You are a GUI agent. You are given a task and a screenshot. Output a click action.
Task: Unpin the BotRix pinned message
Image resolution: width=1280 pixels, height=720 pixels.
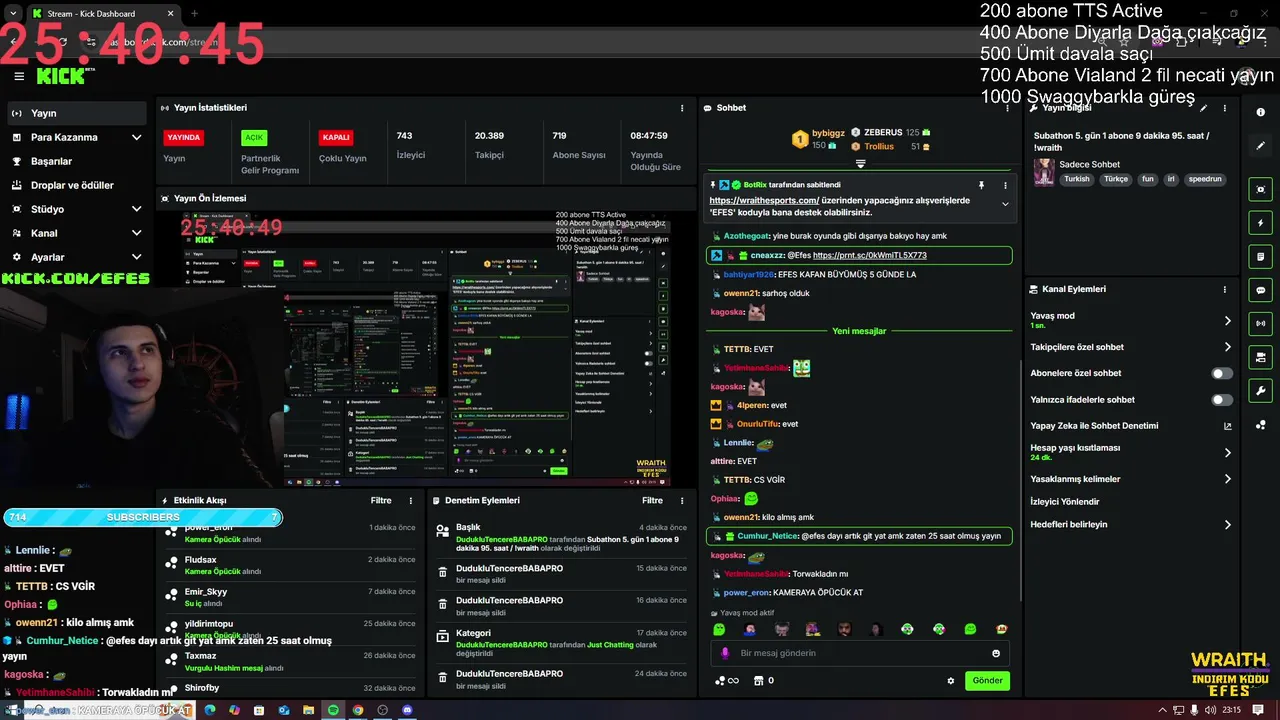pyautogui.click(x=981, y=185)
